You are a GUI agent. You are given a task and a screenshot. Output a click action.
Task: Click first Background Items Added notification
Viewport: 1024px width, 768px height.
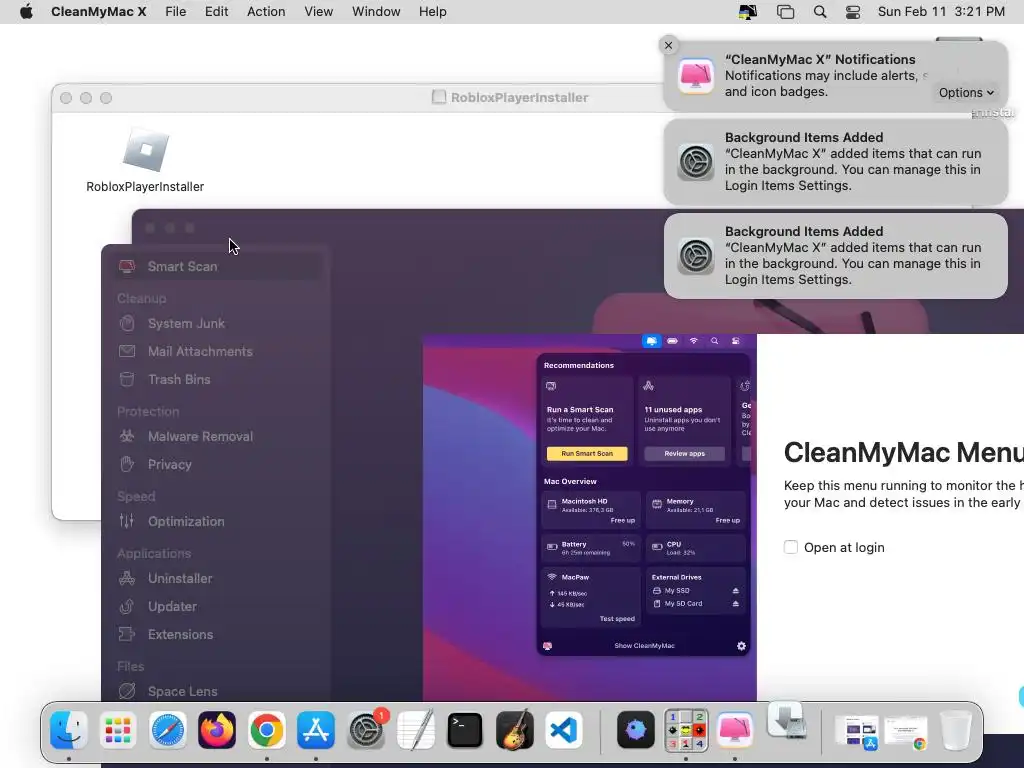tap(835, 162)
